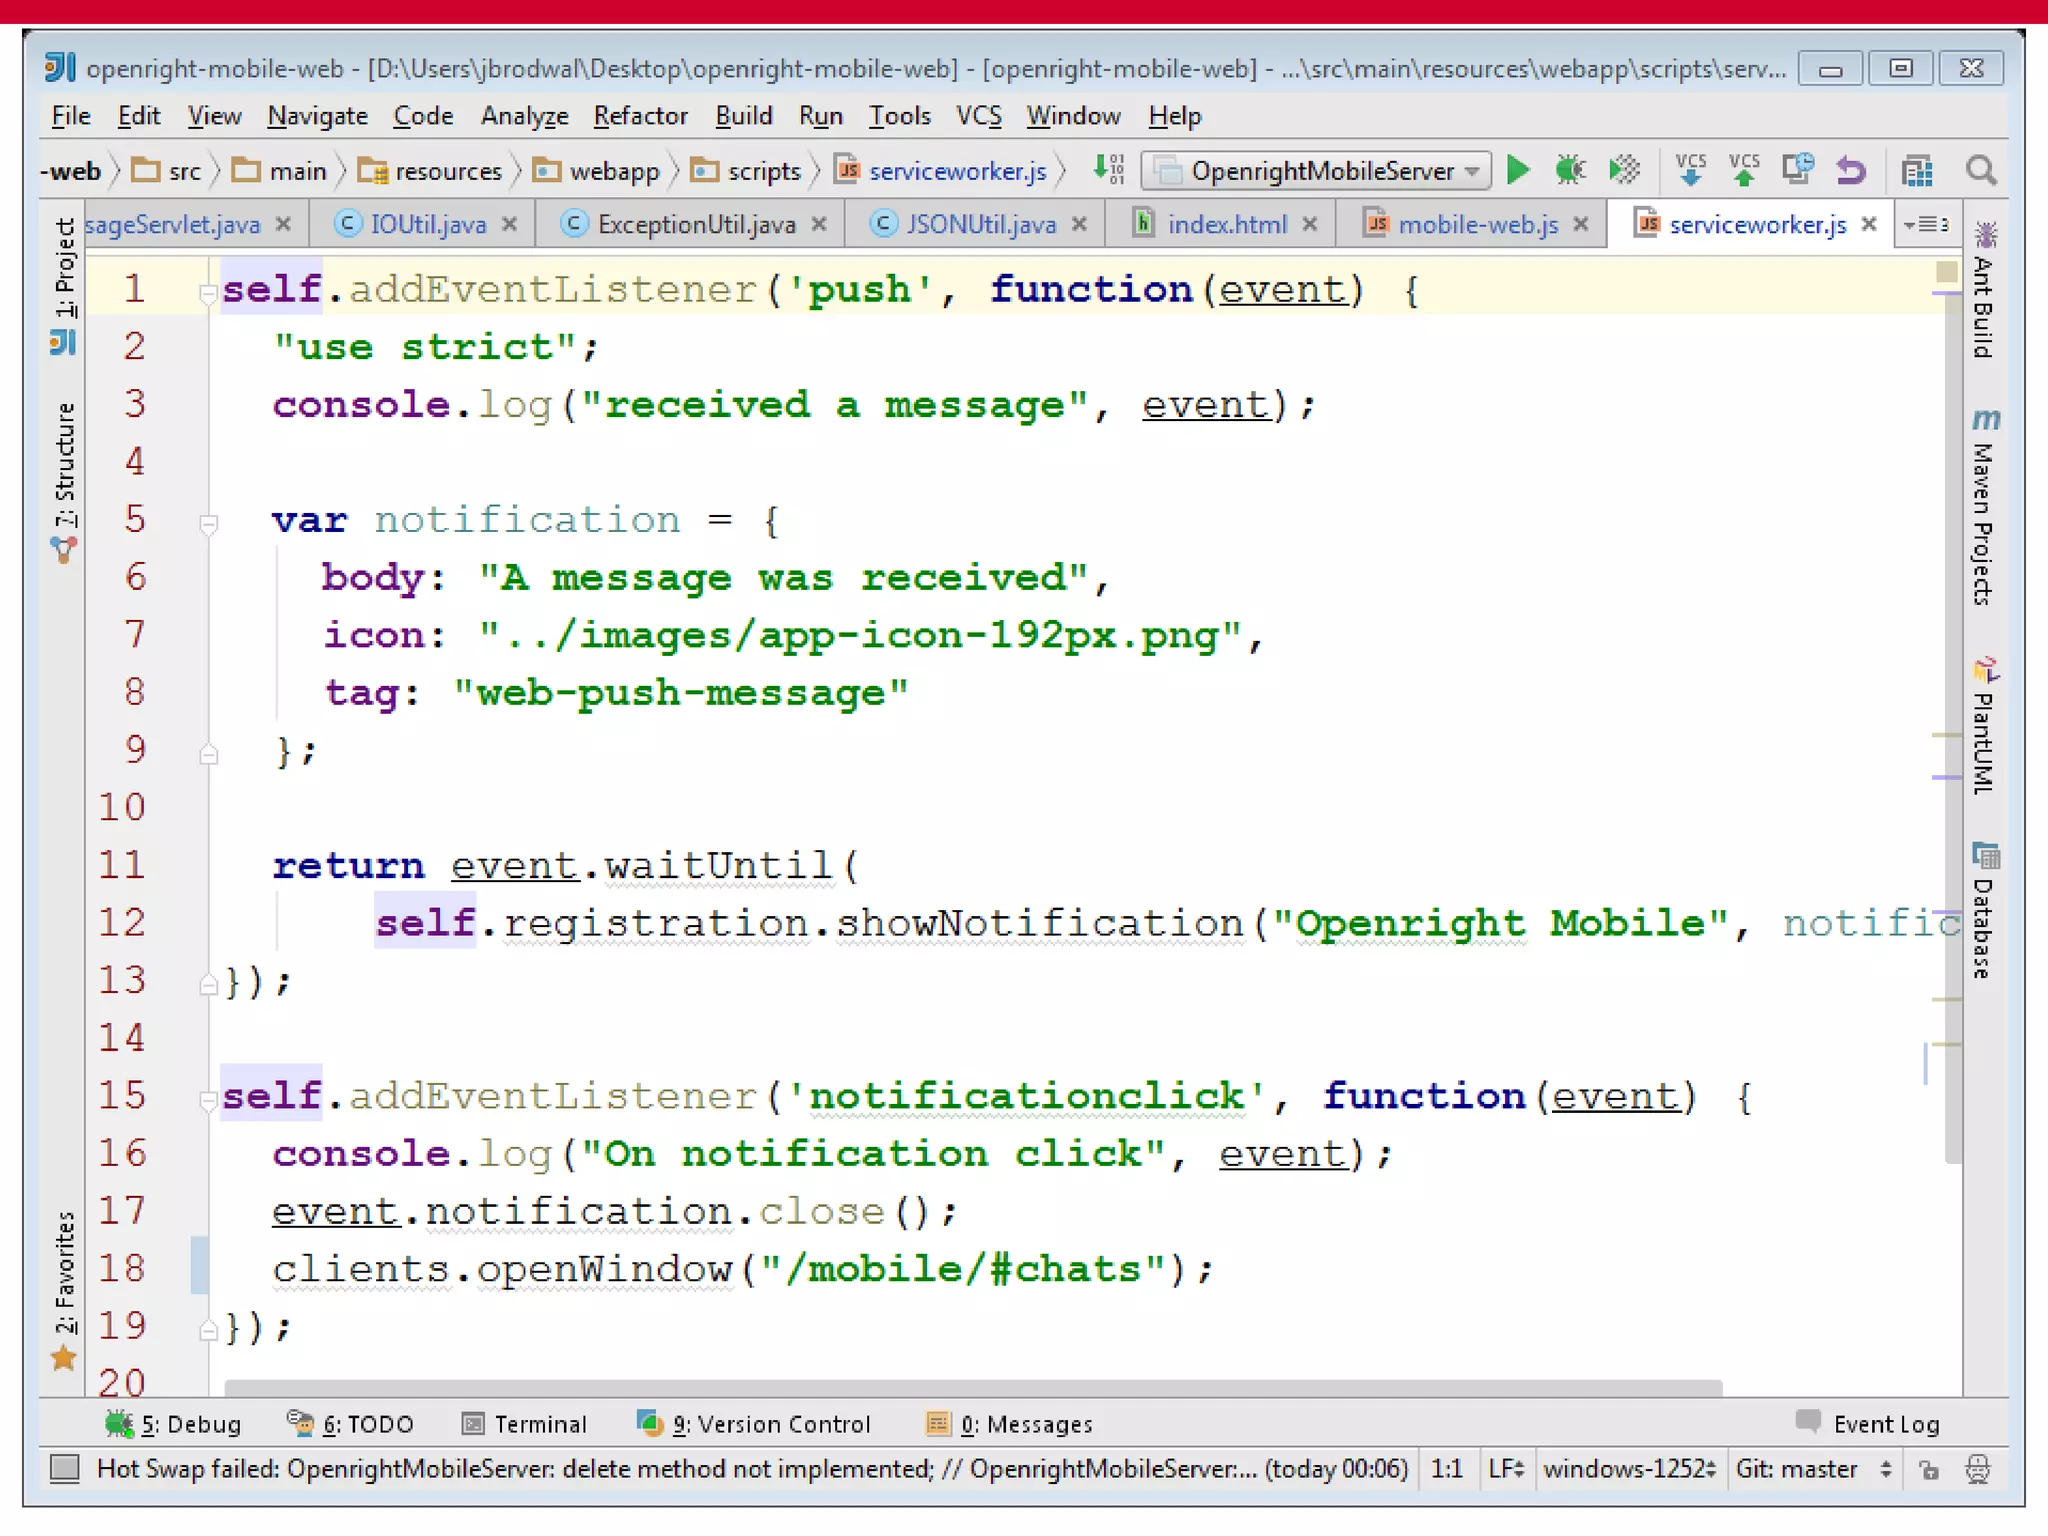Toggle the Hector inspection icon in status bar

[x=1977, y=1469]
